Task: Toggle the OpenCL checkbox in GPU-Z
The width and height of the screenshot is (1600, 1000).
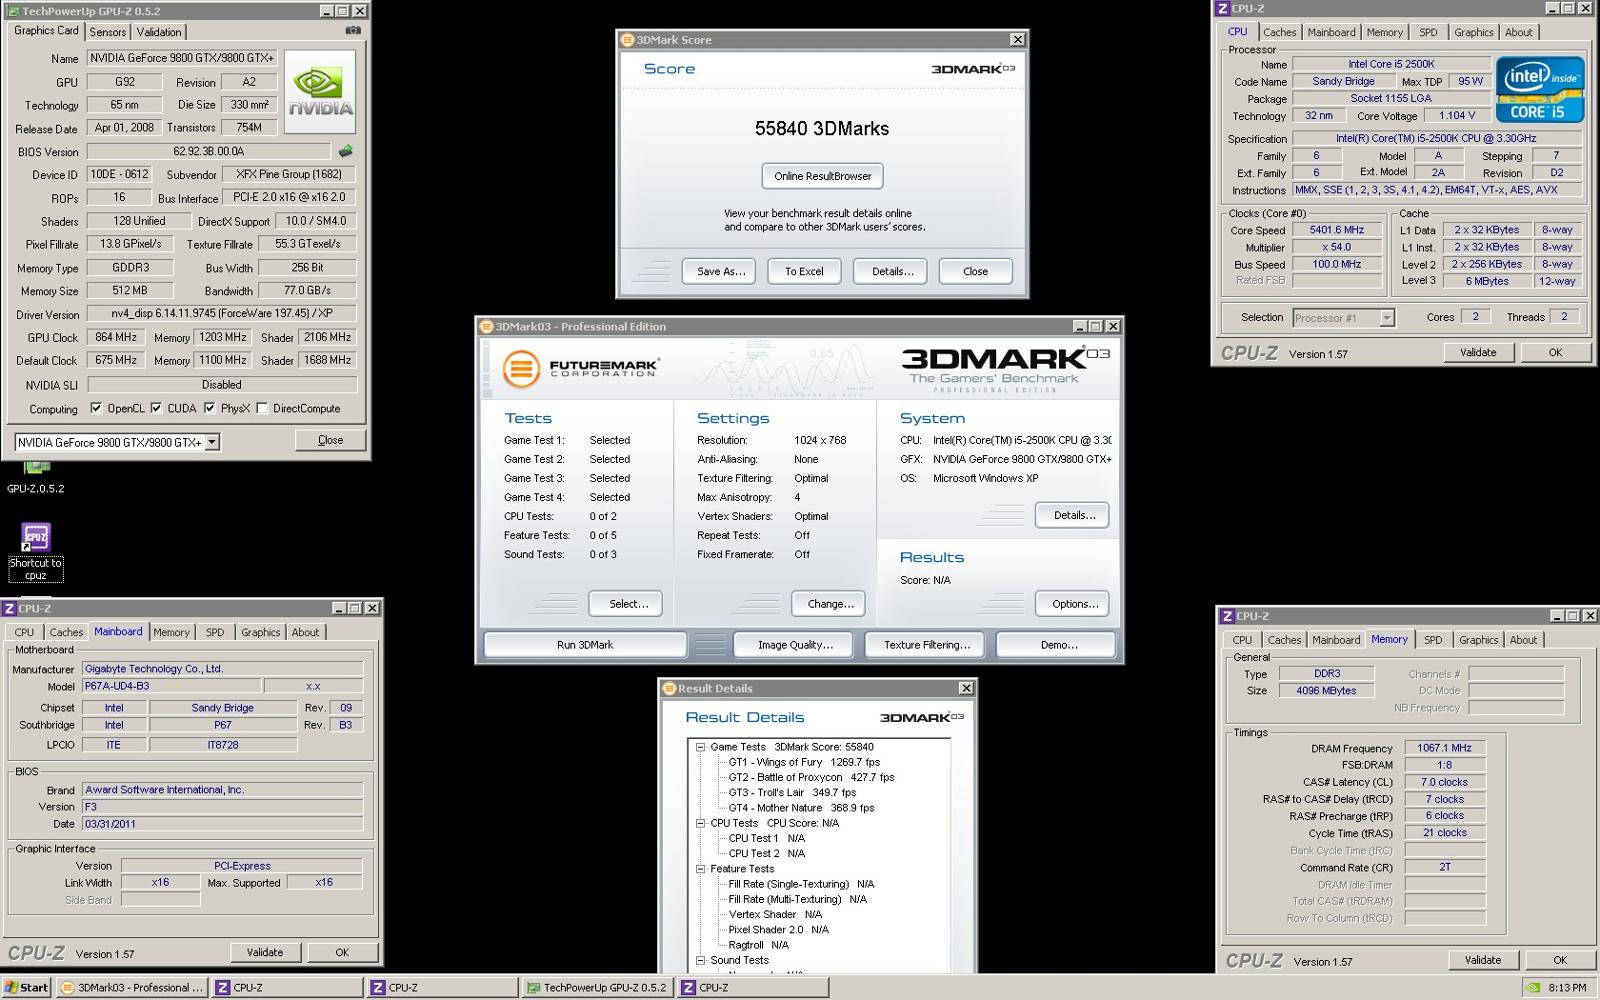Action: (96, 408)
